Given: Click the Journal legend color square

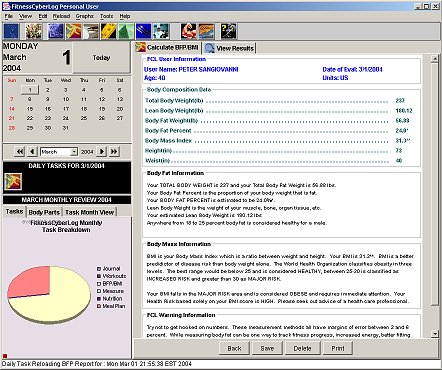Looking at the screenshot, I should (x=99, y=269).
